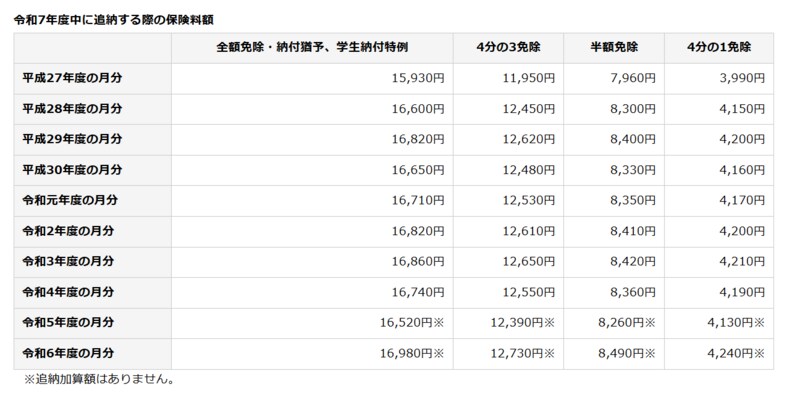Select the 8,360円 cell in 令和4年度 row

(633, 292)
